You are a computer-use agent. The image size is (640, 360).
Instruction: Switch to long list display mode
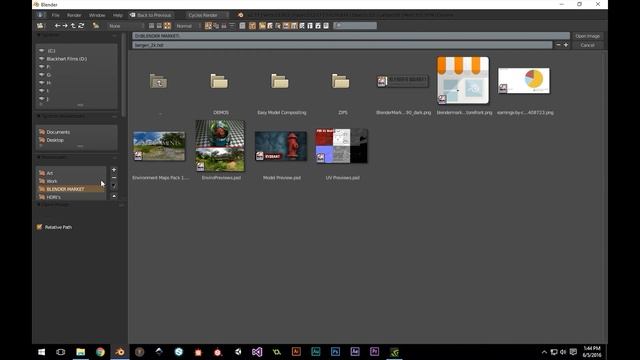pos(159,26)
